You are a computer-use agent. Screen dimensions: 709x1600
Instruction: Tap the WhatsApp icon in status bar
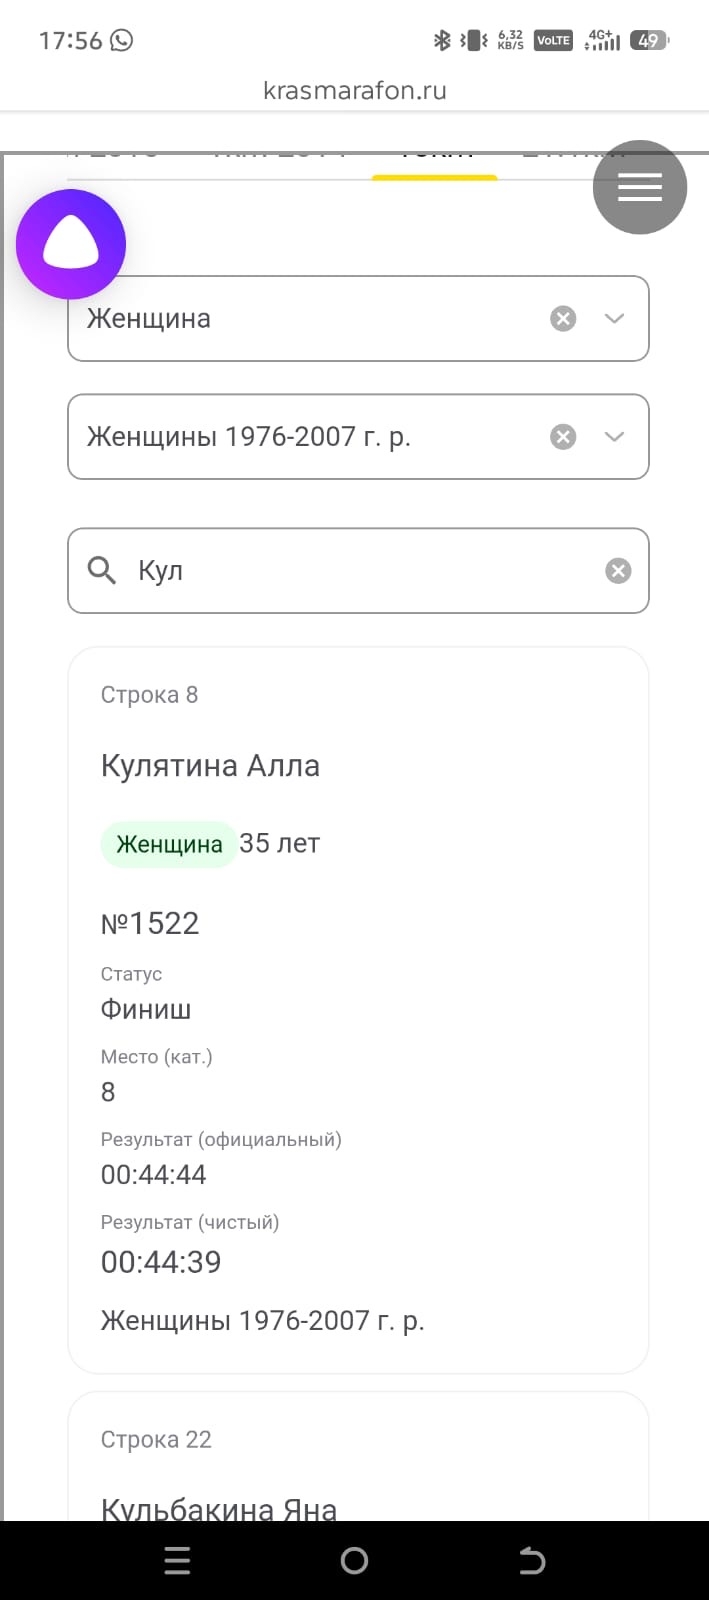click(x=122, y=40)
